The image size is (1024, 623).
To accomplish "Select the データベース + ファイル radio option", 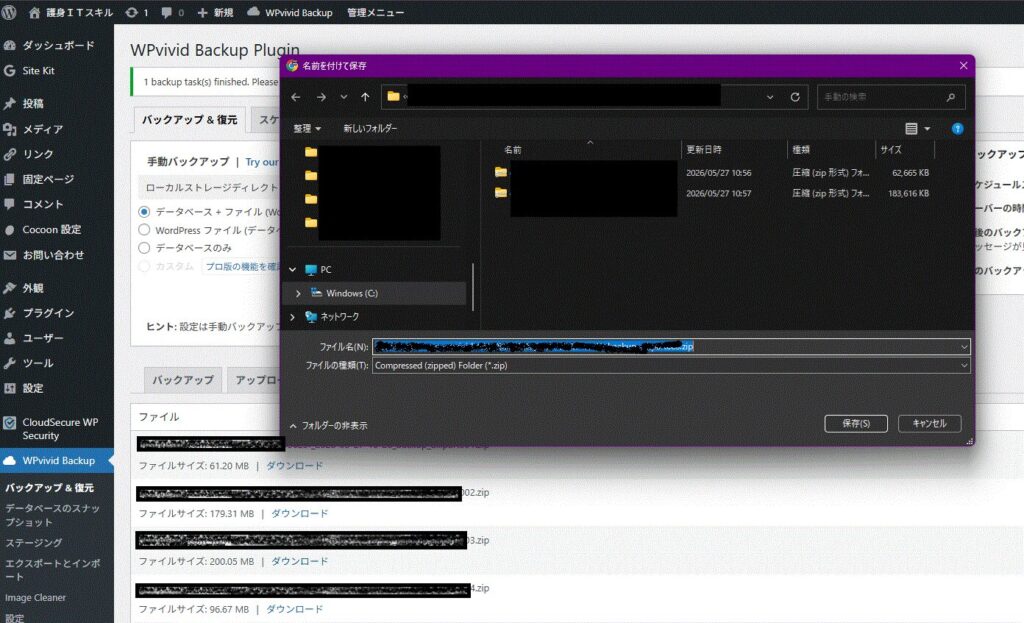I will pyautogui.click(x=144, y=212).
